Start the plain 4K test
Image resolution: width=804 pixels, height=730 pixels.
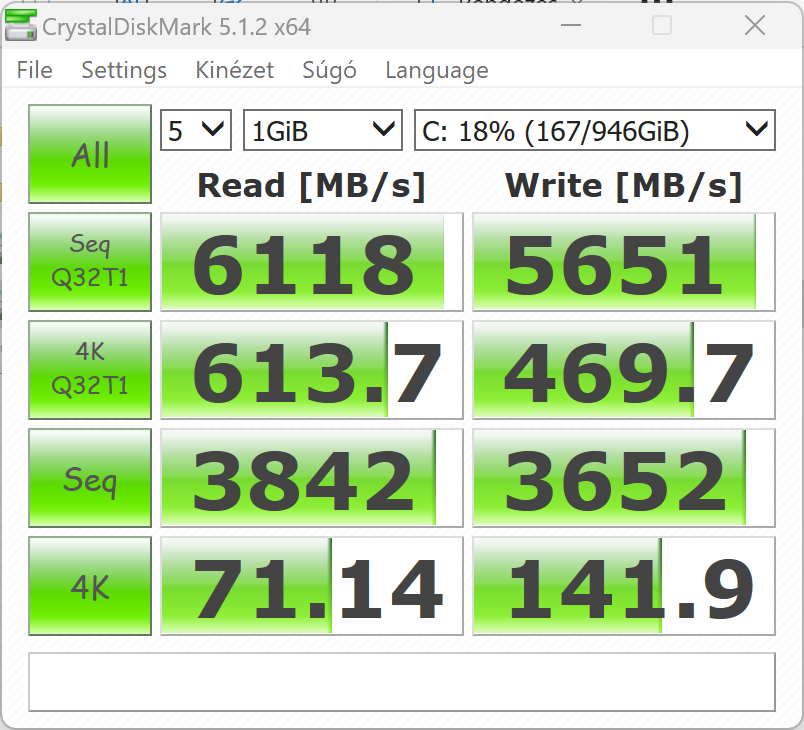(x=90, y=586)
